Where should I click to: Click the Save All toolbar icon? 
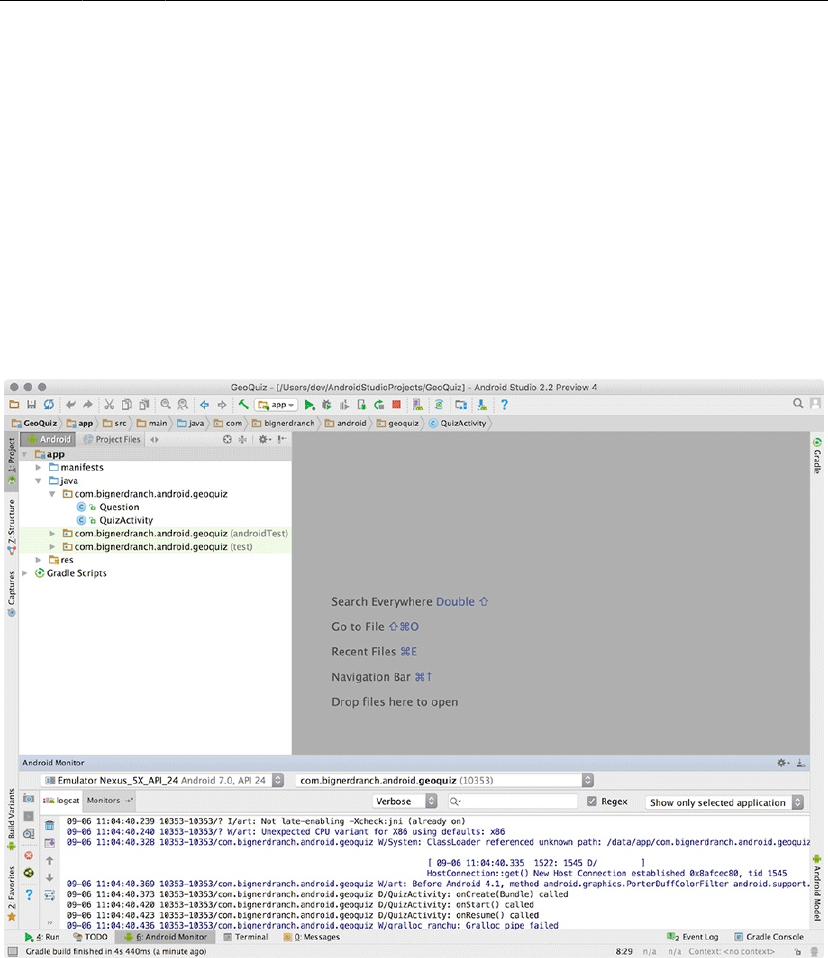click(31, 404)
